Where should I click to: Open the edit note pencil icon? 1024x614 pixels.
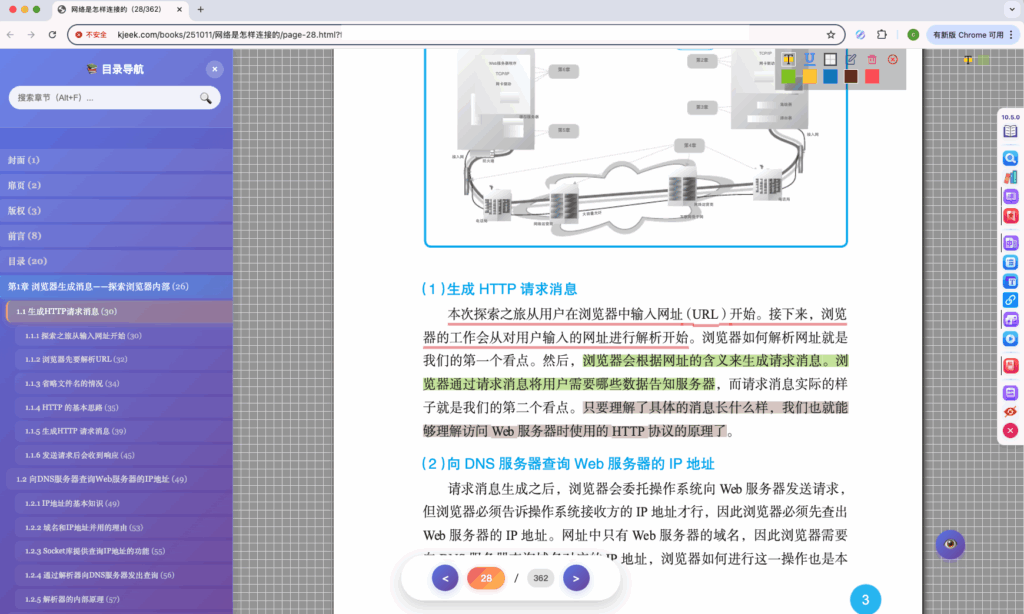[x=851, y=60]
